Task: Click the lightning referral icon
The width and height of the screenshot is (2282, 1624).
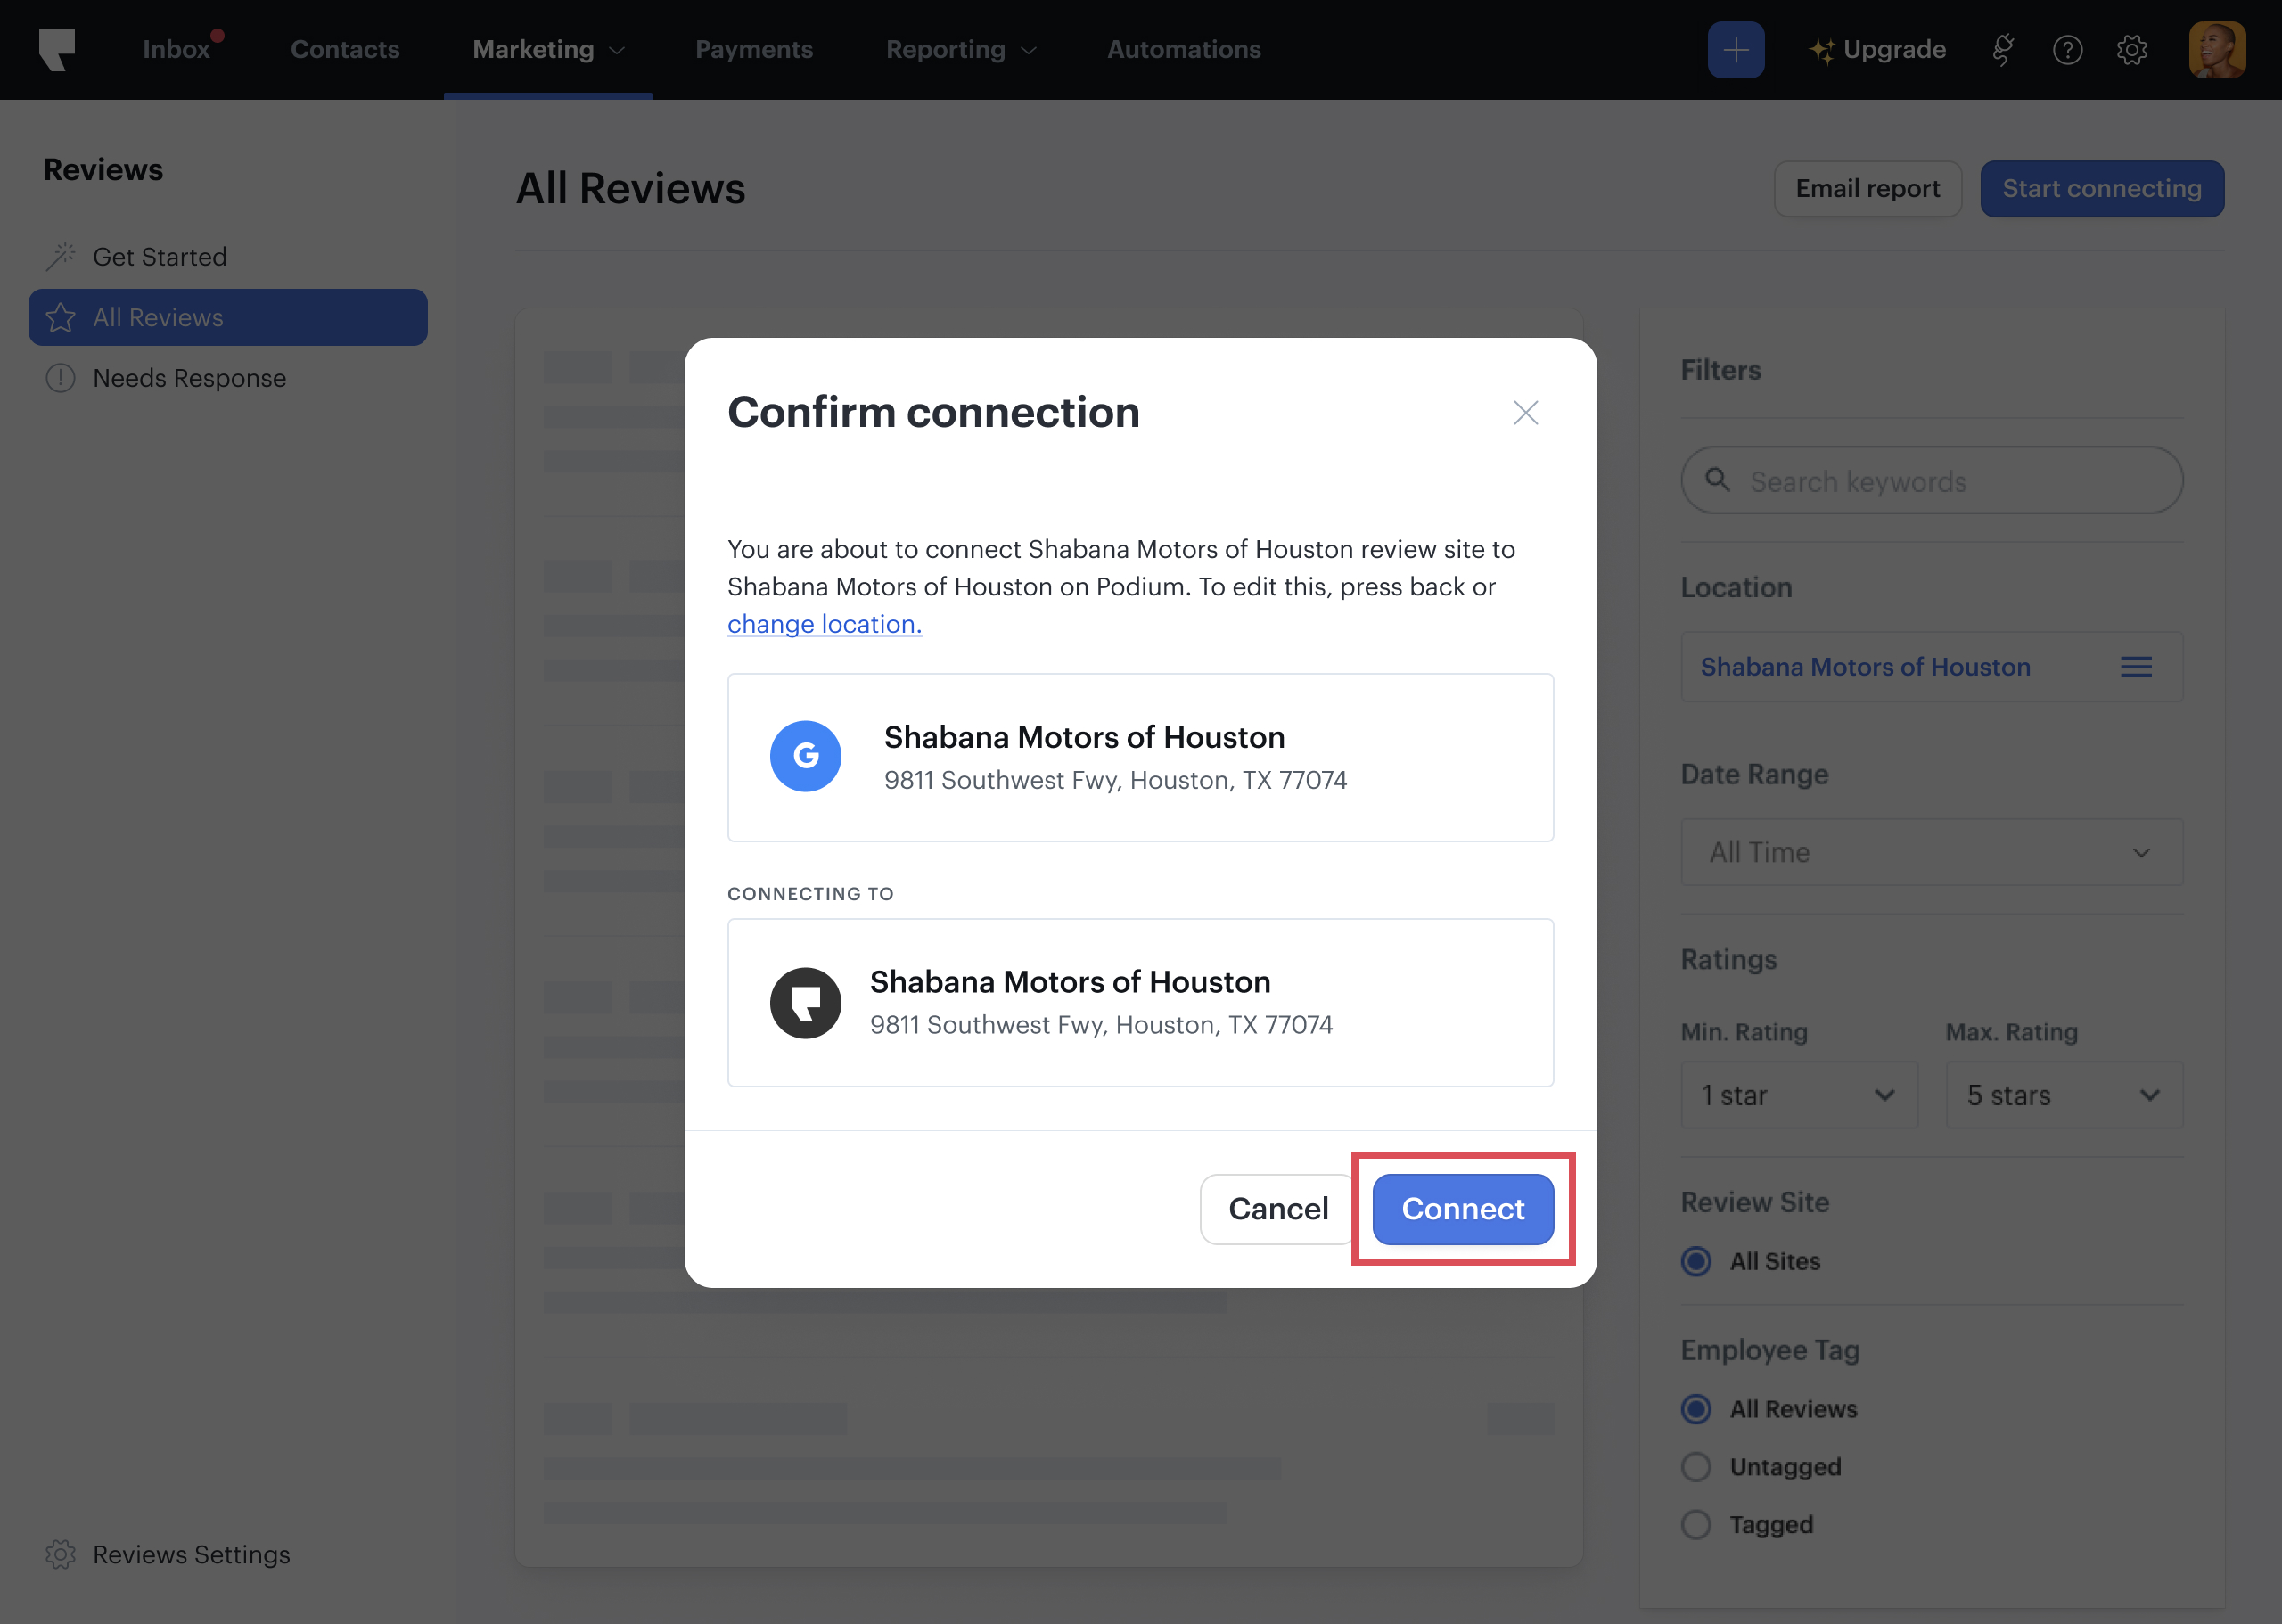Action: [x=2003, y=49]
